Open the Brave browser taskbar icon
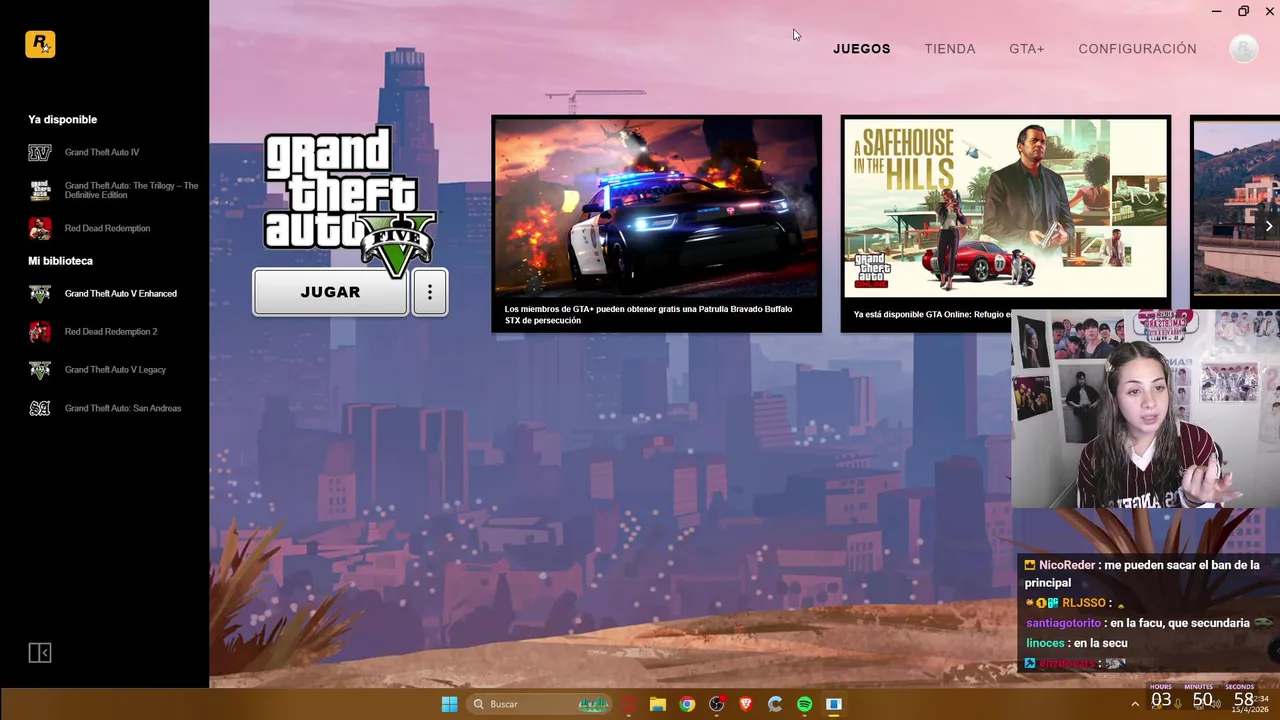This screenshot has height=720, width=1280. pyautogui.click(x=746, y=704)
